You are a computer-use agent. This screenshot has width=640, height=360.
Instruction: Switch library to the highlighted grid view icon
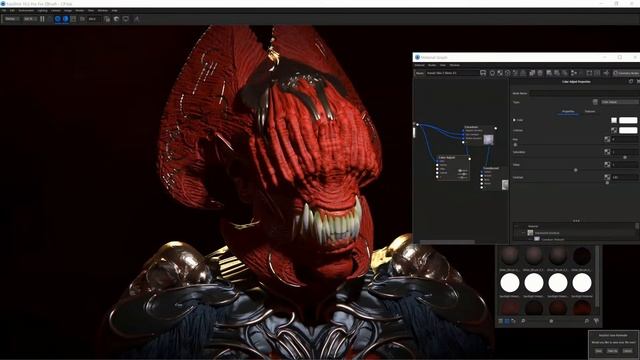pyautogui.click(x=507, y=322)
